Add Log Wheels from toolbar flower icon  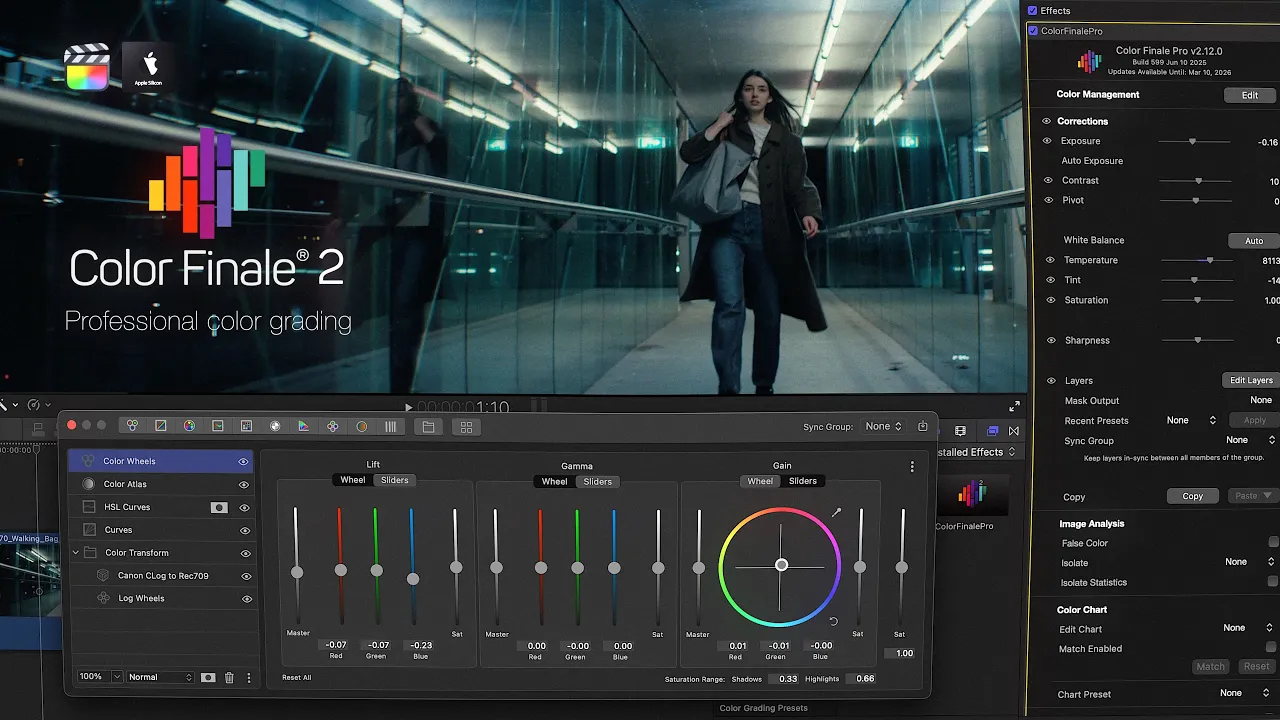tap(332, 426)
